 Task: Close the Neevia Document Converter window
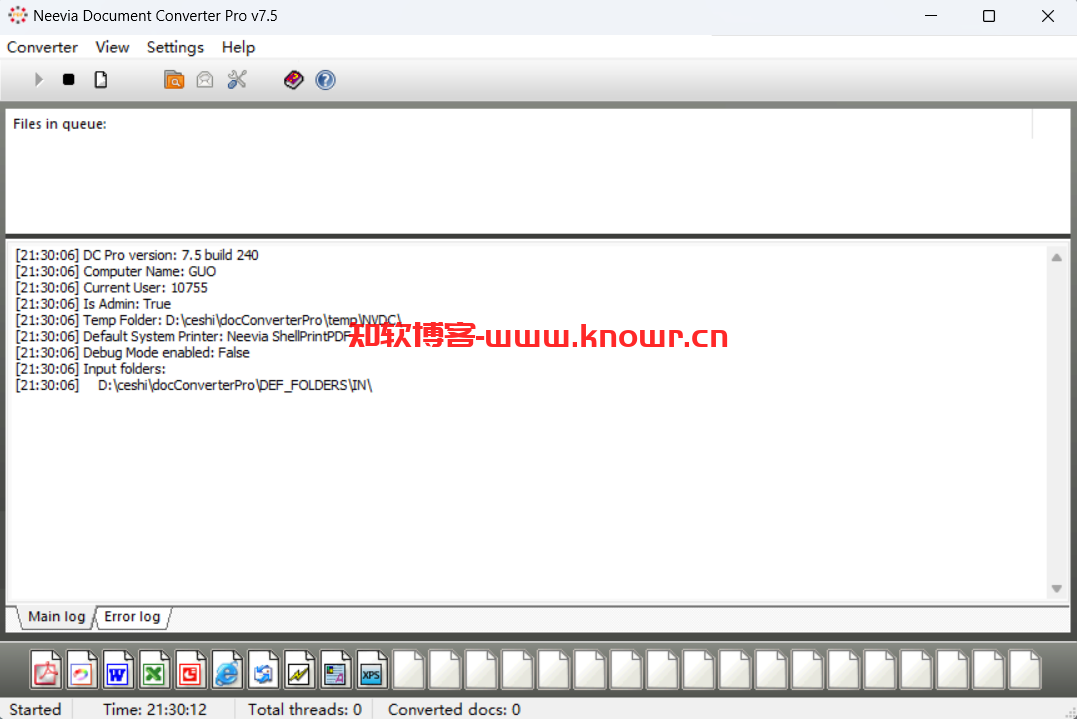pyautogui.click(x=1047, y=16)
